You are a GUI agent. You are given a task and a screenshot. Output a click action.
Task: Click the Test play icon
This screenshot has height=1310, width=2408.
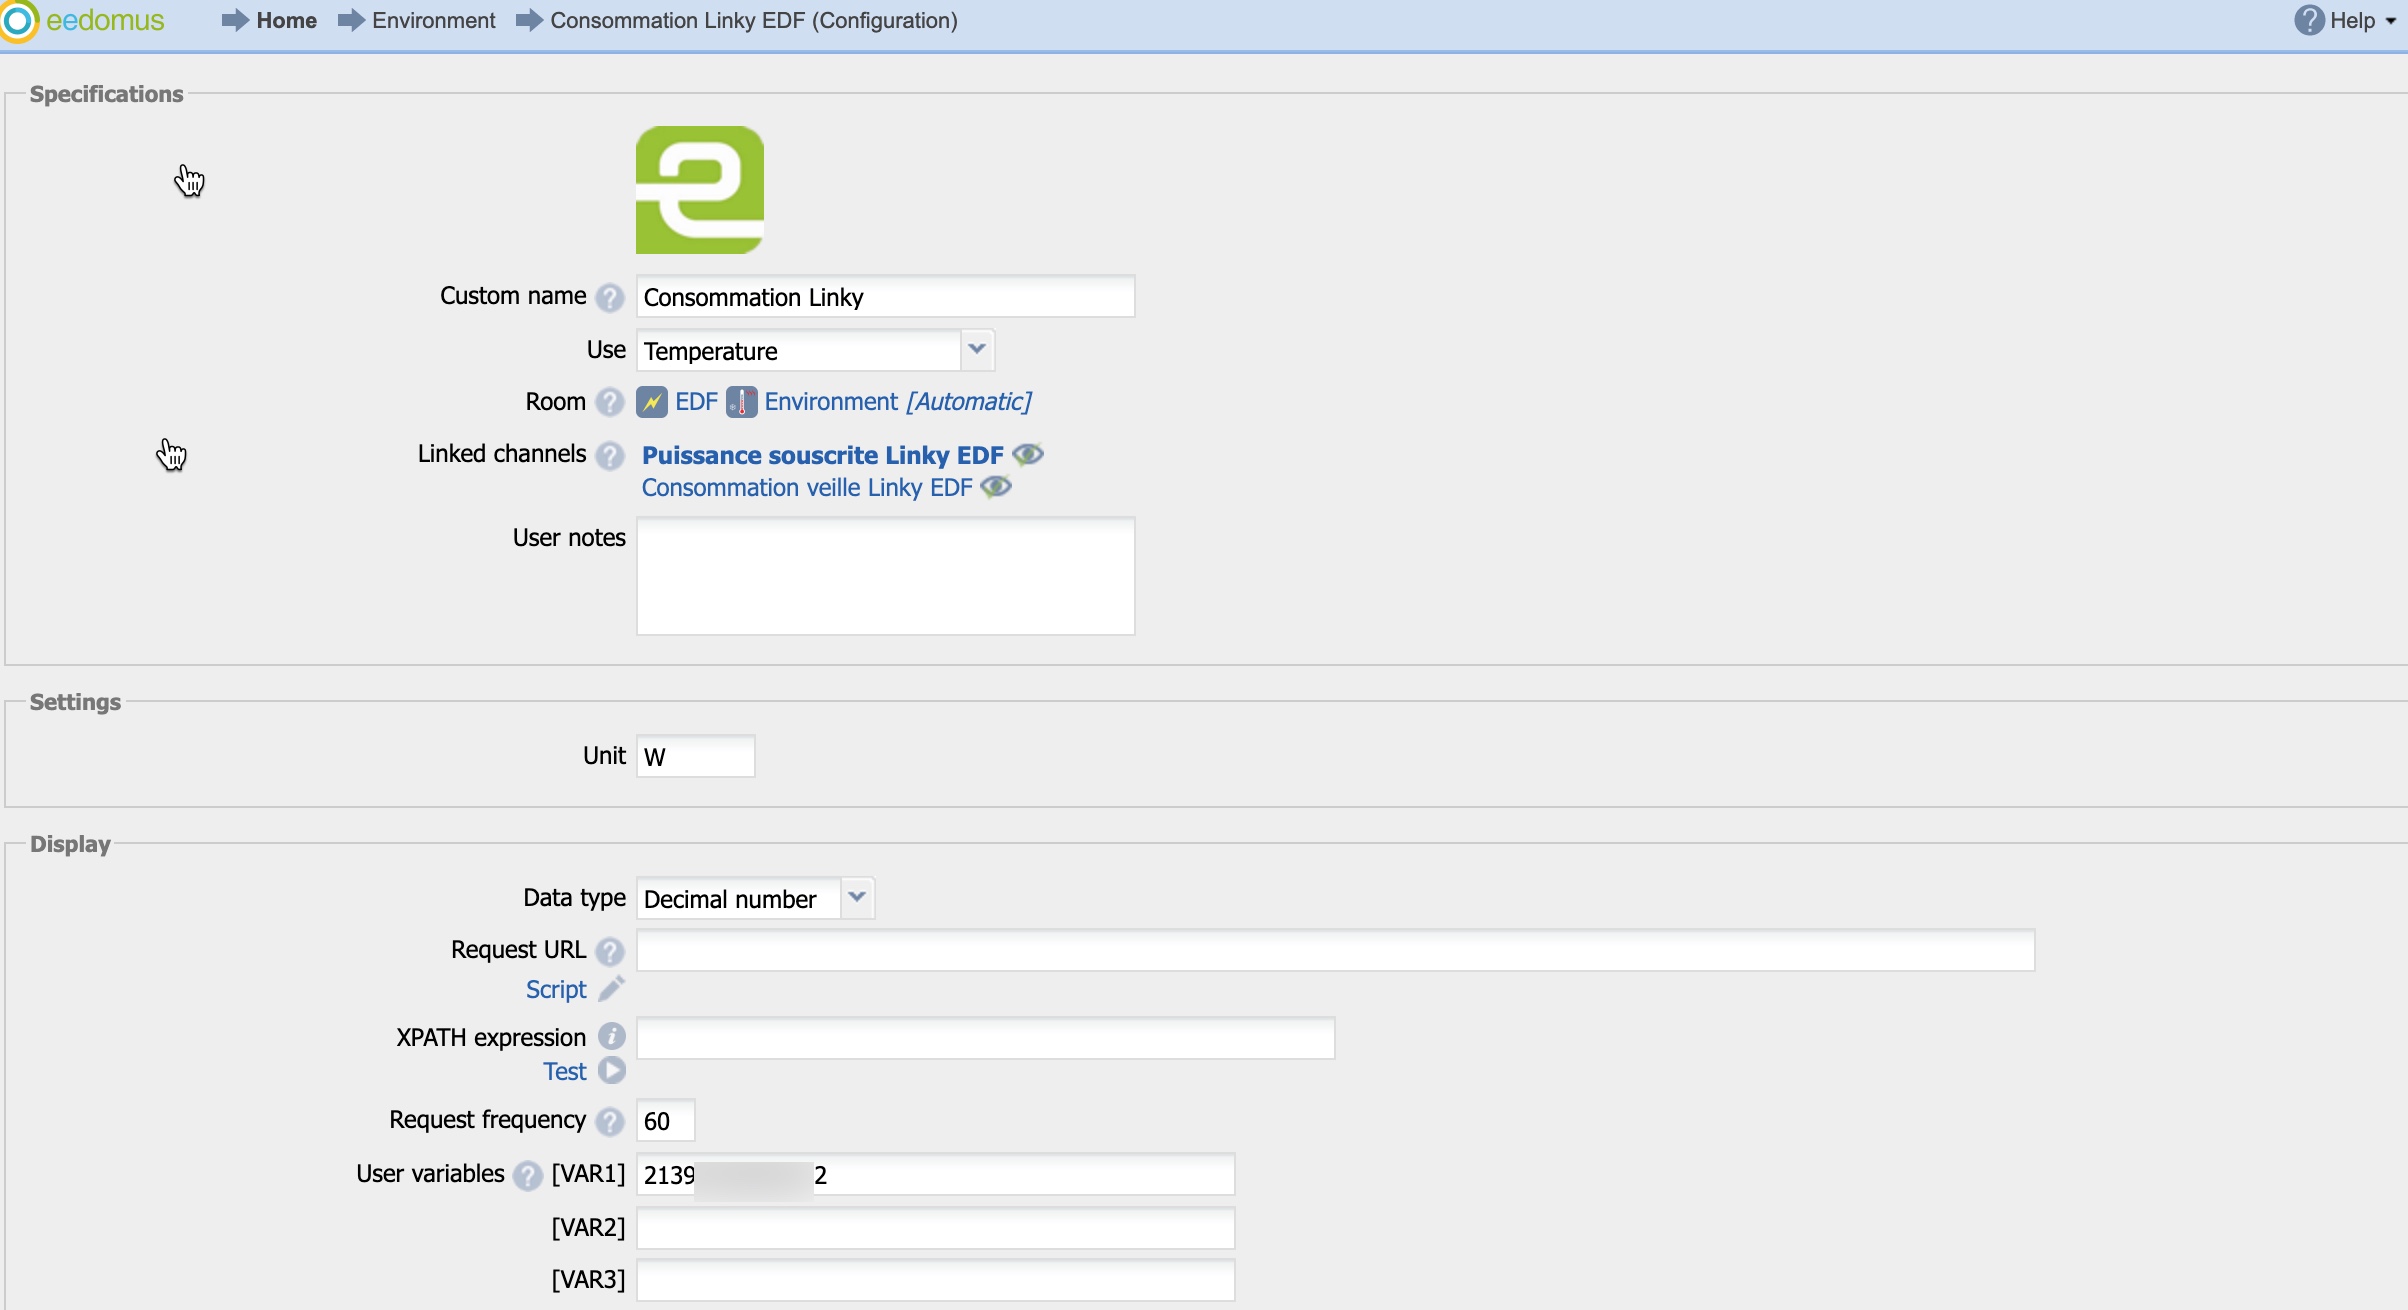pyautogui.click(x=611, y=1071)
